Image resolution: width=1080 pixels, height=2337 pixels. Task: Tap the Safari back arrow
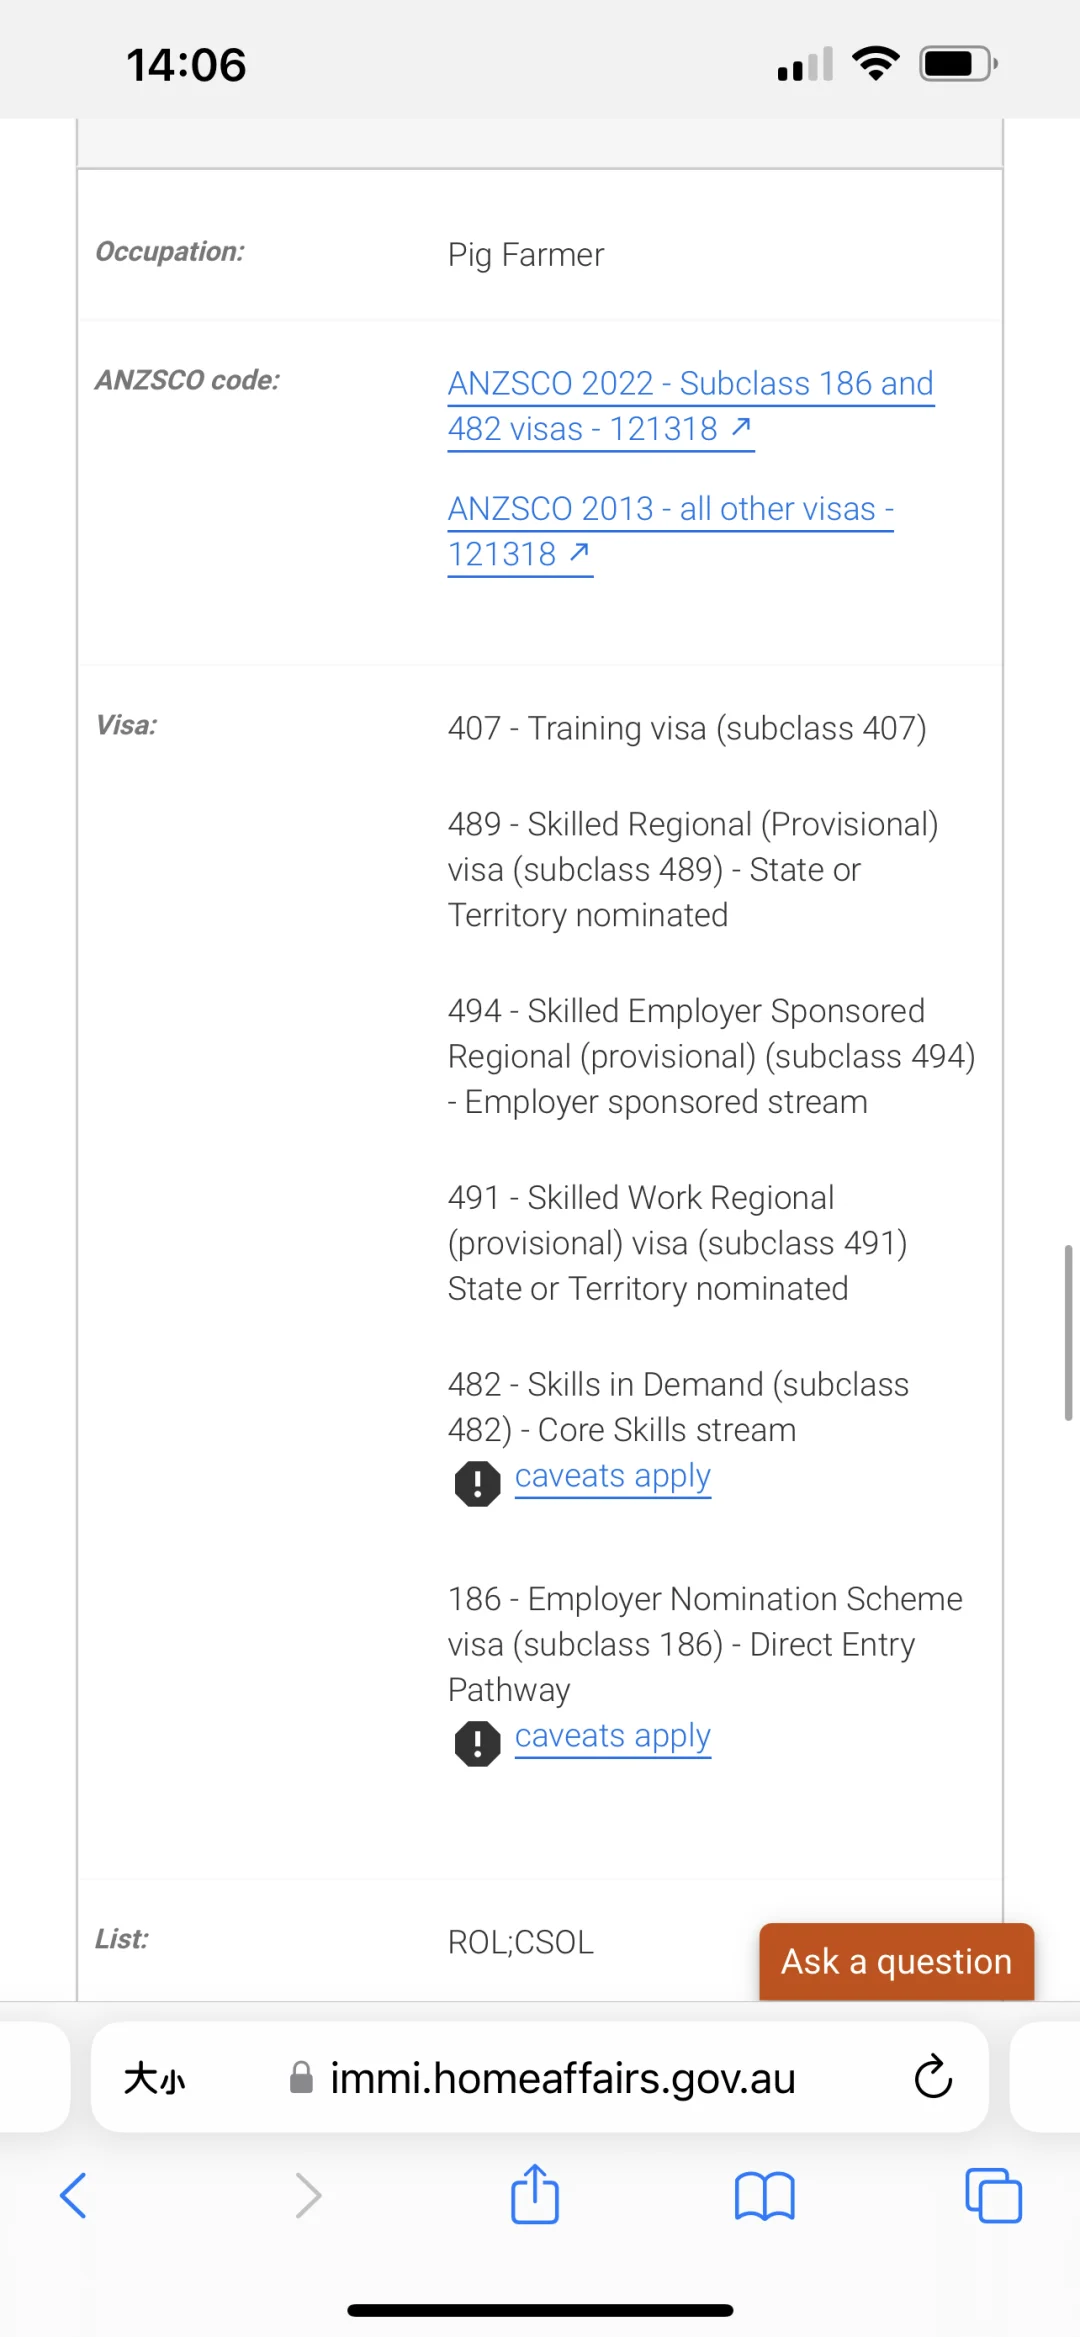pyautogui.click(x=74, y=2195)
